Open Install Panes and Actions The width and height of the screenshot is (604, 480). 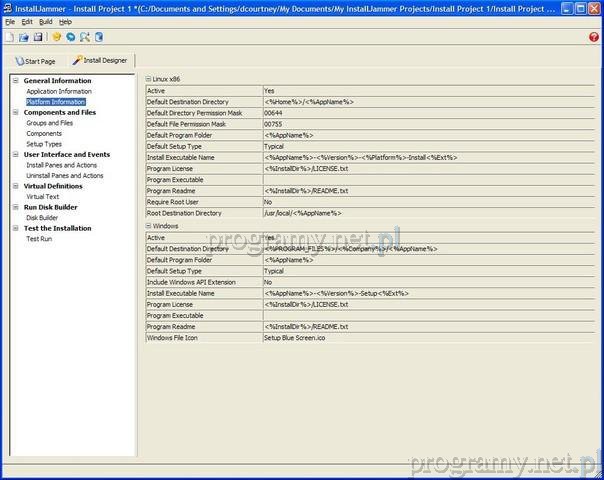64,165
